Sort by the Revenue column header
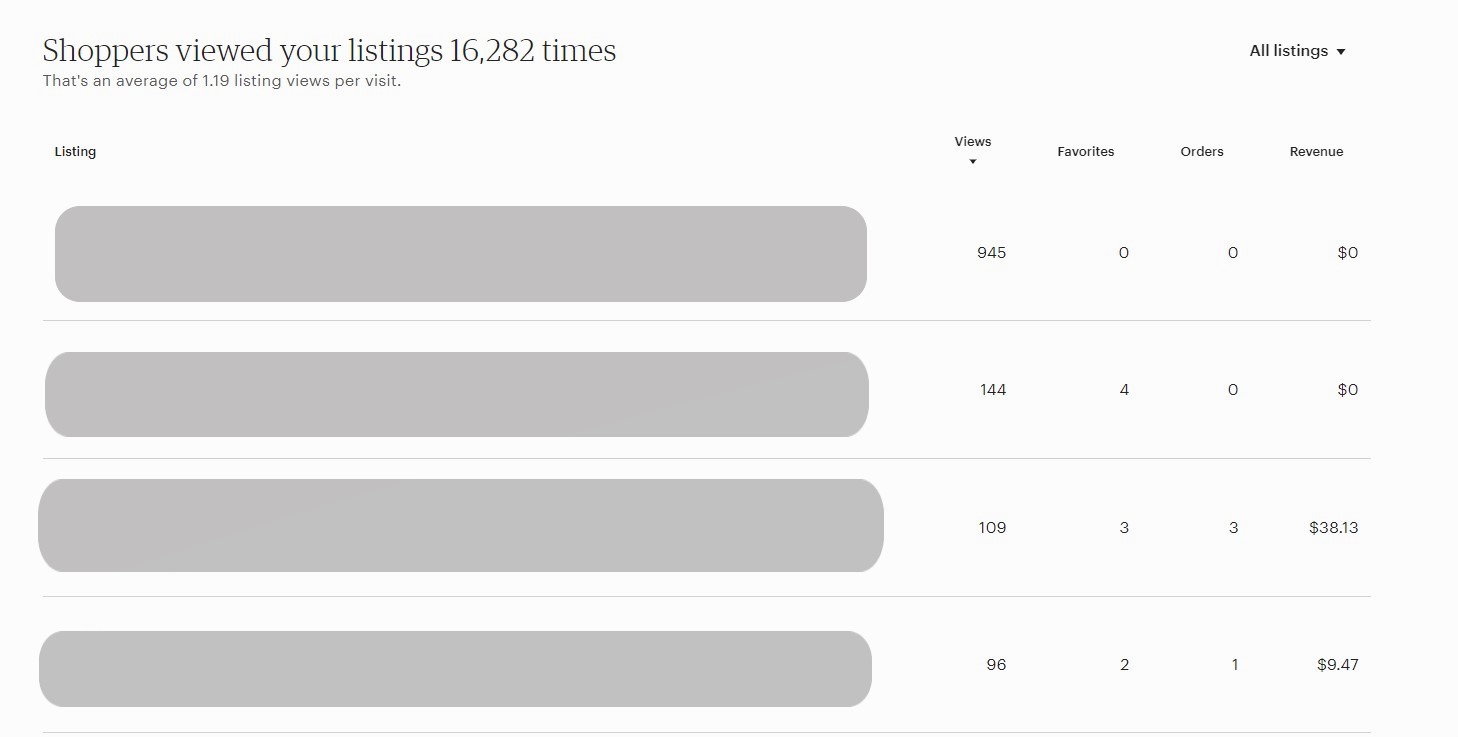Image resolution: width=1458 pixels, height=737 pixels. tap(1316, 151)
